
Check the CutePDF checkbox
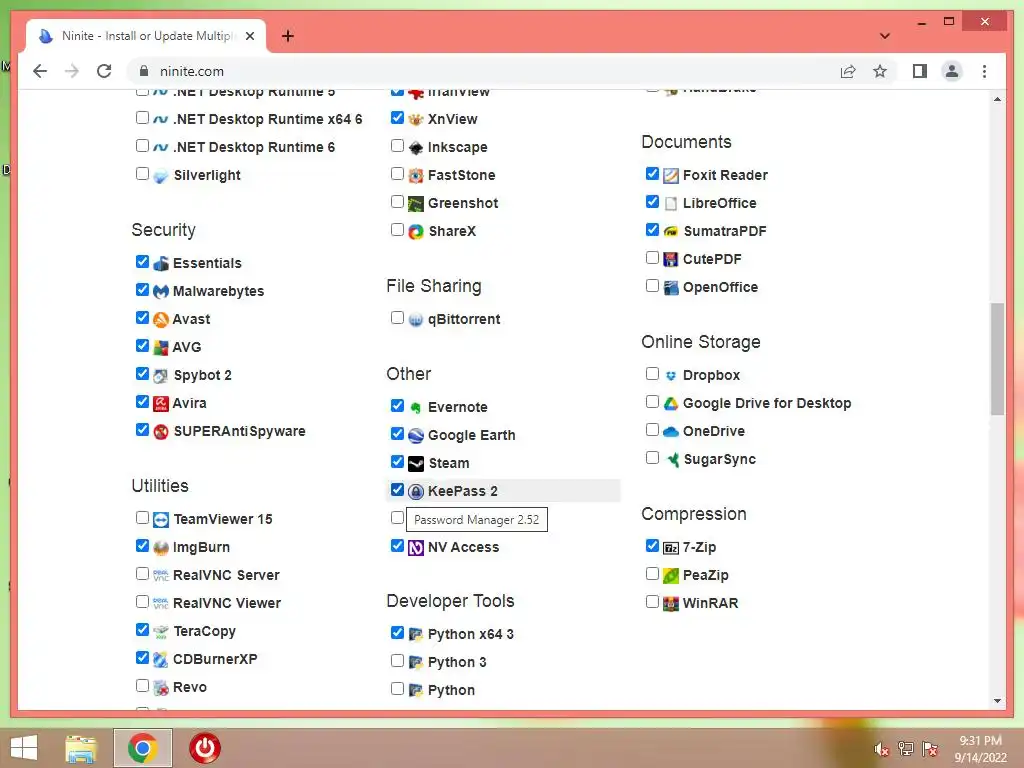point(652,258)
